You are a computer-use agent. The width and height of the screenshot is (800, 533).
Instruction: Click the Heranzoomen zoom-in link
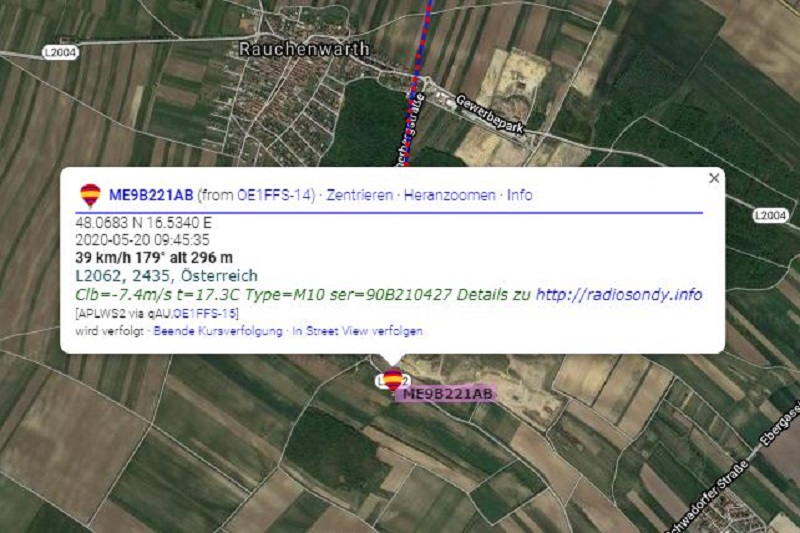pos(449,195)
